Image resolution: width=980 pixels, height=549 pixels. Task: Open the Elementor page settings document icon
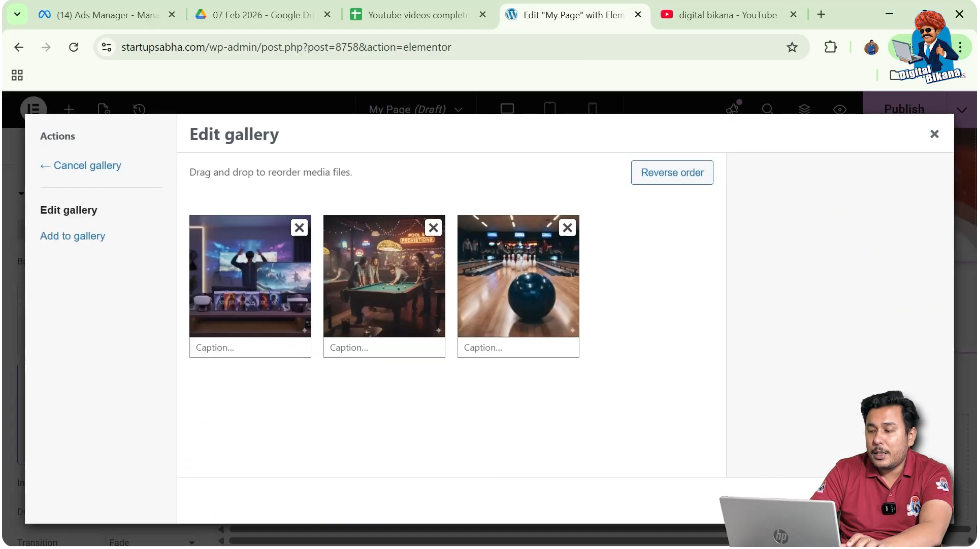pos(104,109)
